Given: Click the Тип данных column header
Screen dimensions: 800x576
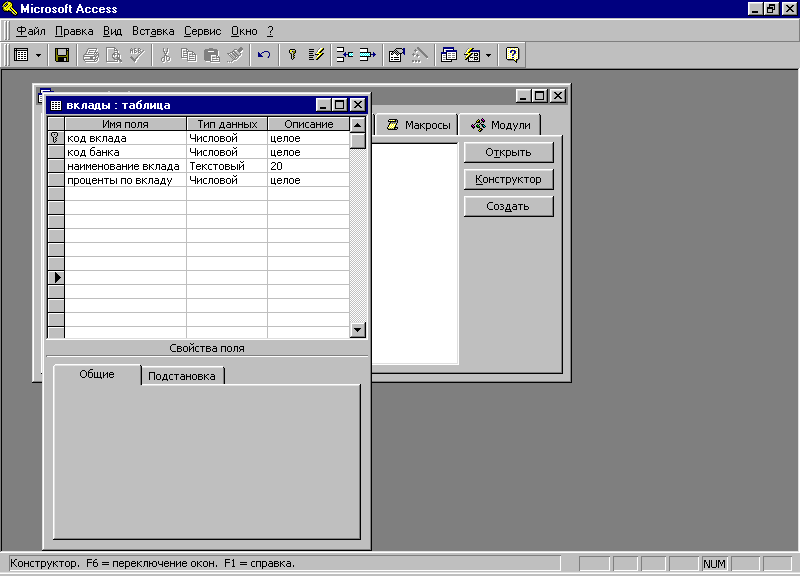Looking at the screenshot, I should coord(227,124).
